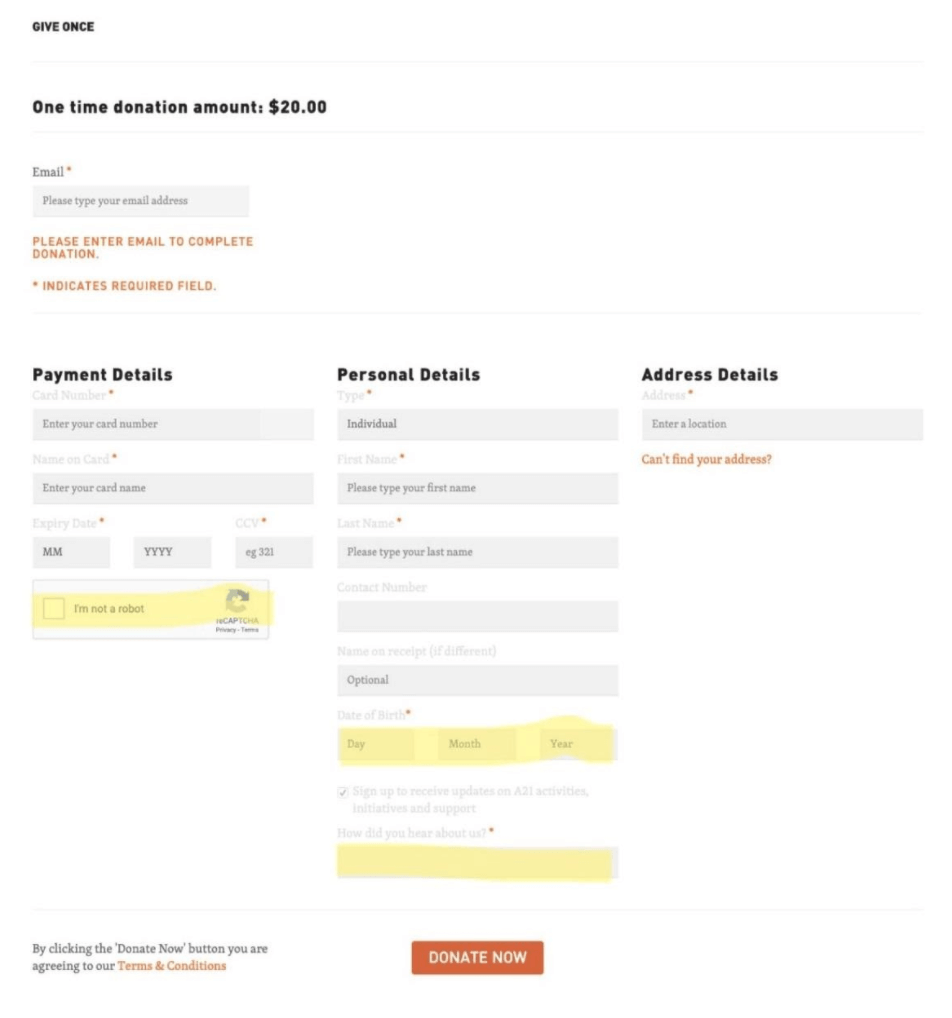The width and height of the screenshot is (952, 1018).
Task: Click the Can't find your address link
Action: [x=706, y=460]
